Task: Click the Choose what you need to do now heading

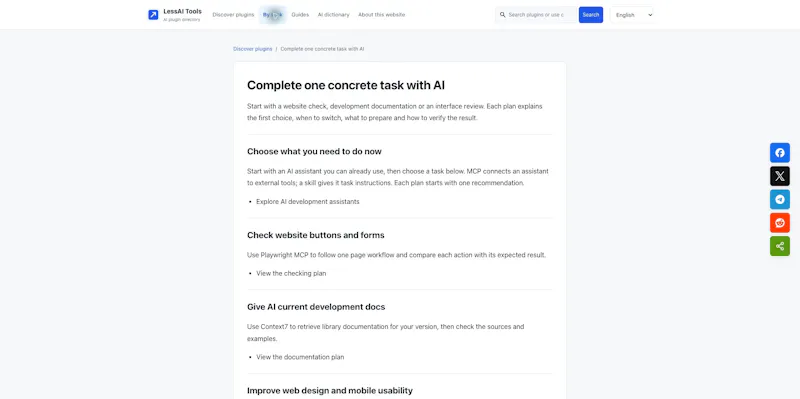Action: point(314,152)
